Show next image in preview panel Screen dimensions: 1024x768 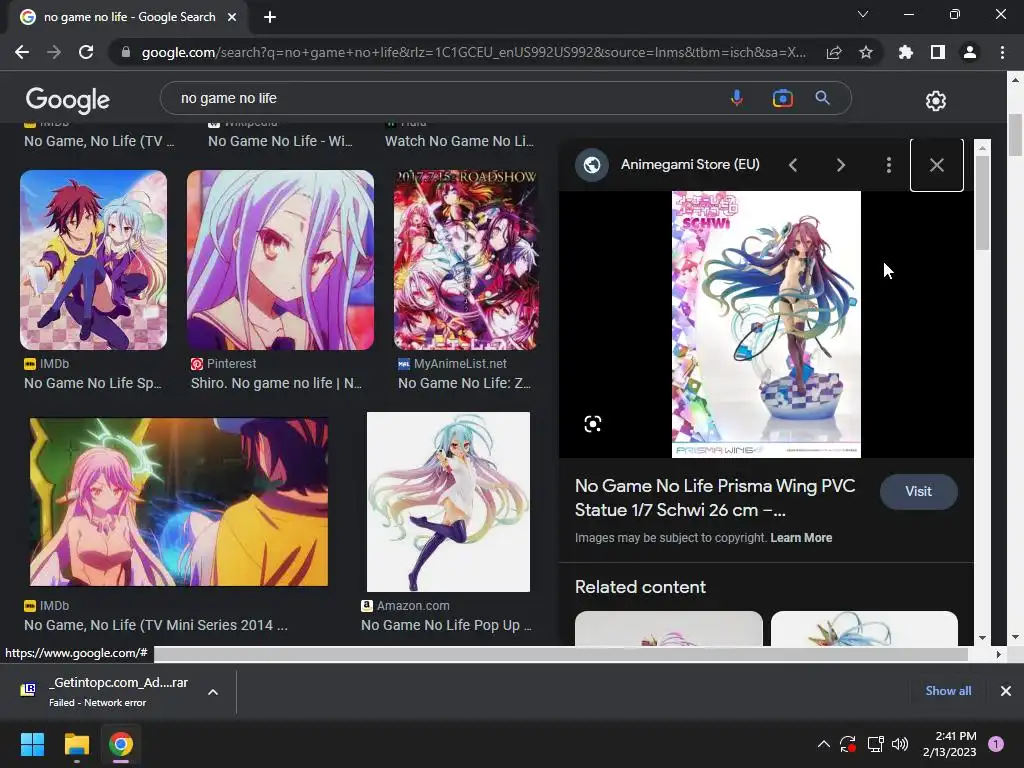[840, 165]
